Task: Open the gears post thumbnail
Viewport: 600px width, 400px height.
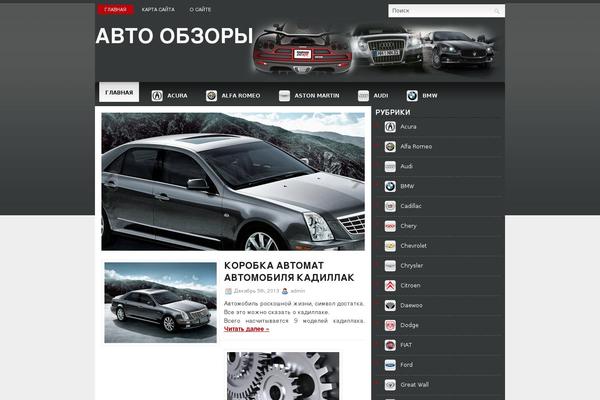Action: pyautogui.click(x=283, y=376)
